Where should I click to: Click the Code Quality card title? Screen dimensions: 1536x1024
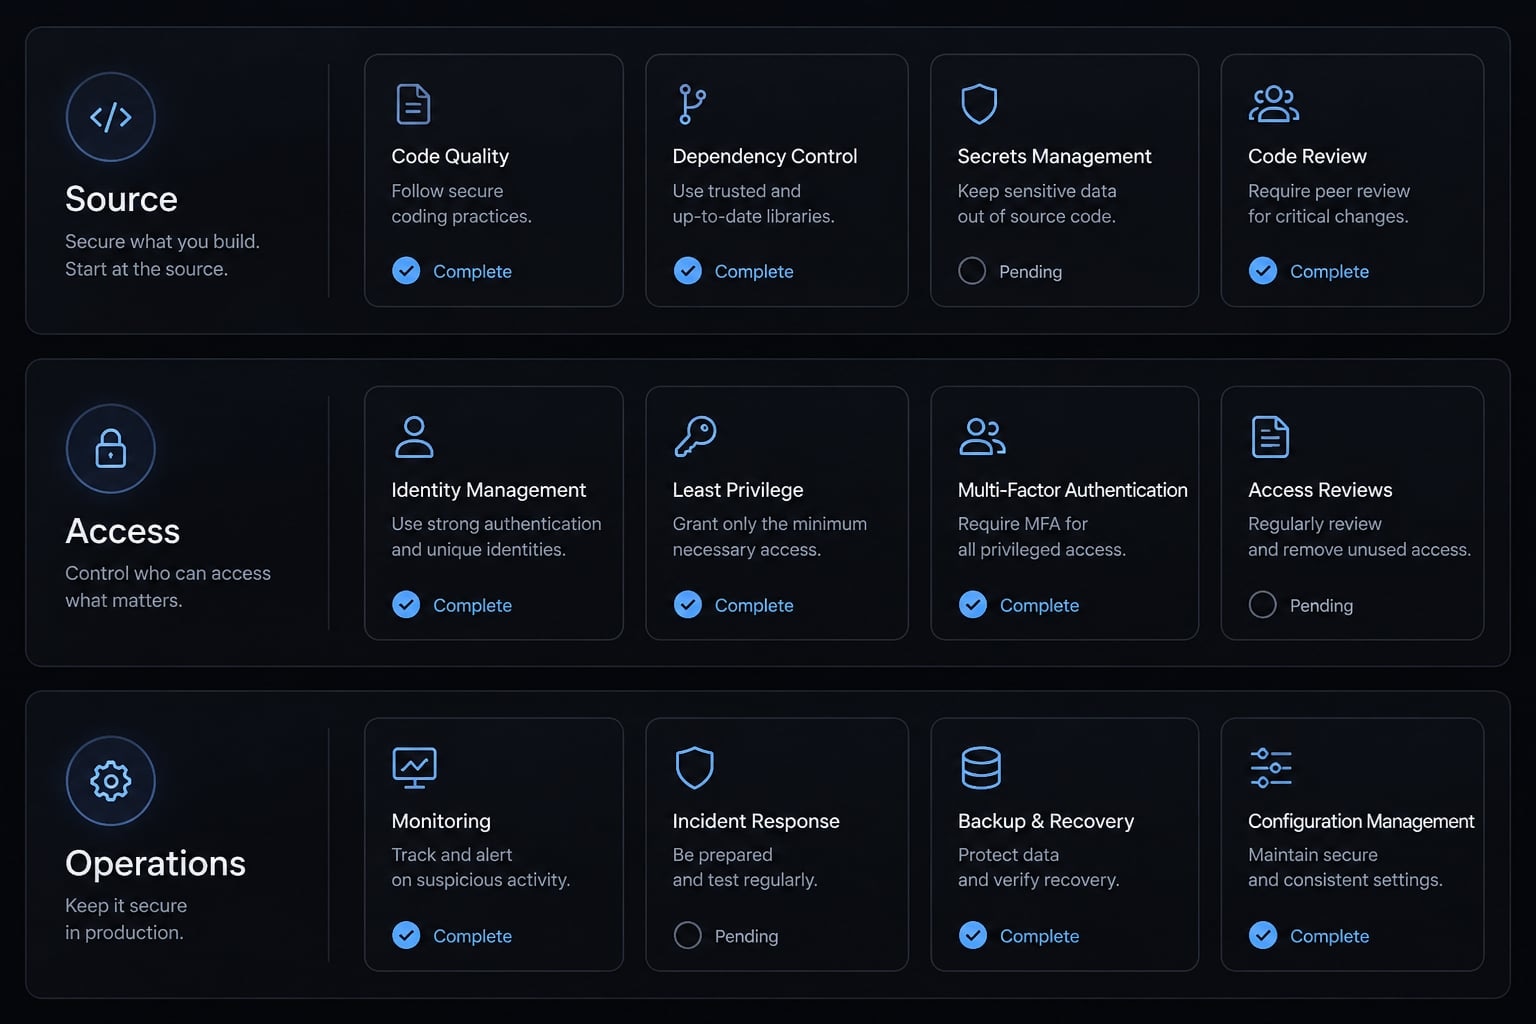[450, 157]
